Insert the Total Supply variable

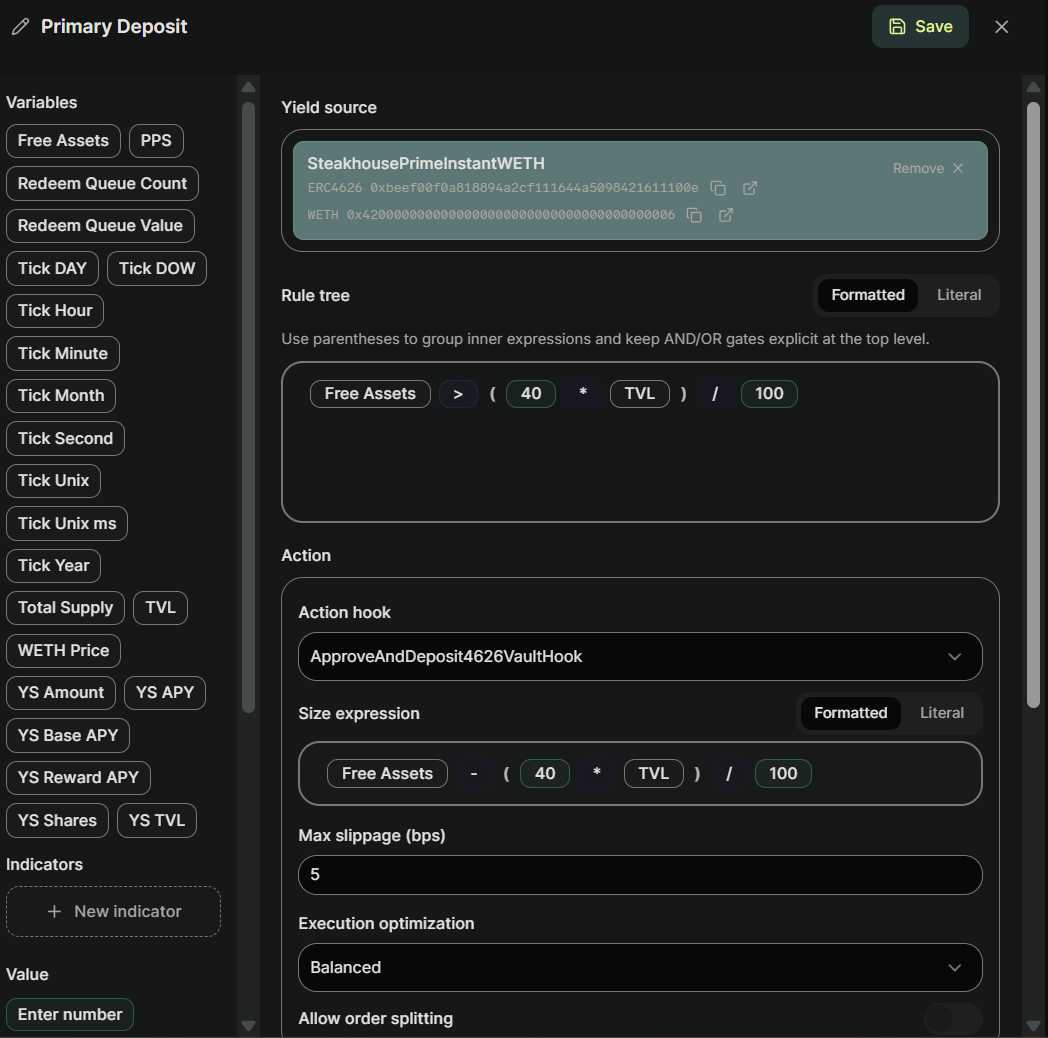(66, 608)
